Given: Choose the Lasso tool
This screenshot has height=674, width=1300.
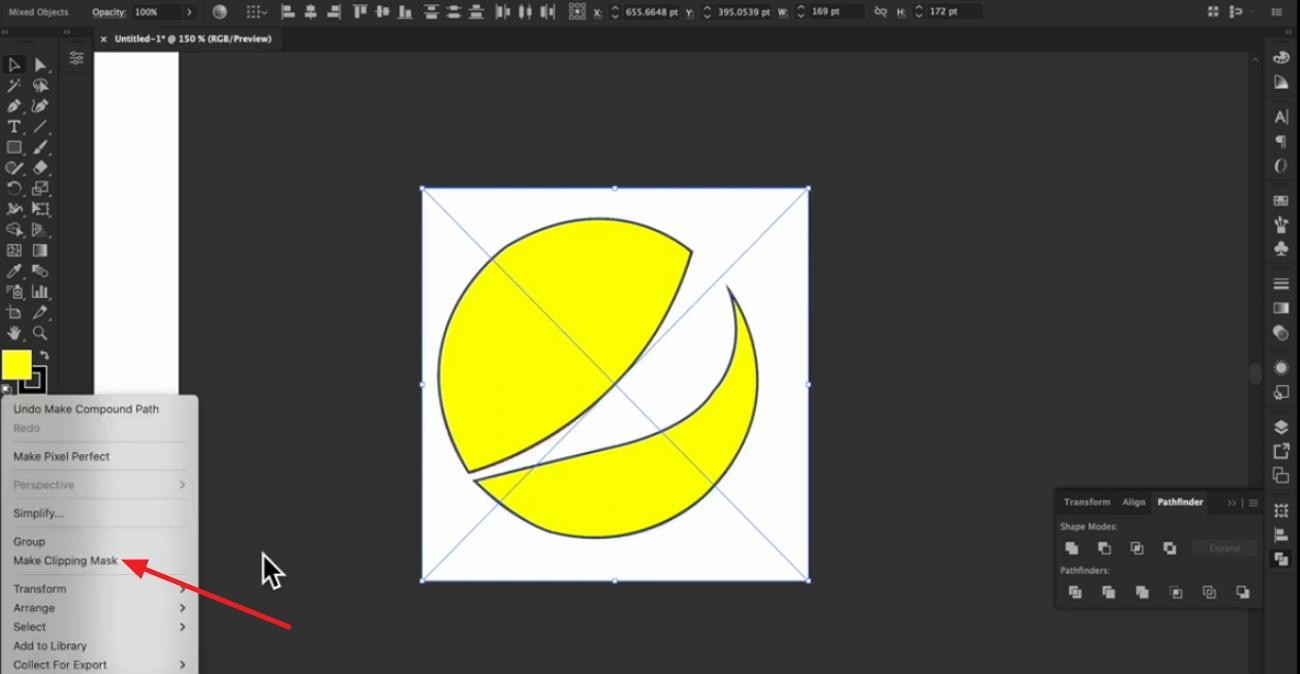Looking at the screenshot, I should 40,86.
